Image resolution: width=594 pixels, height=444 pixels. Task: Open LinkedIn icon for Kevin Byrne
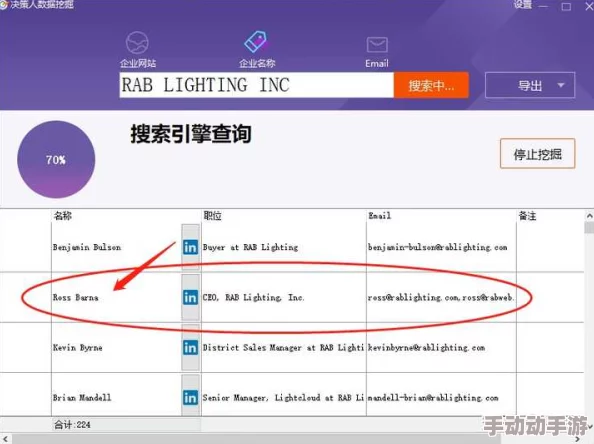click(x=190, y=347)
